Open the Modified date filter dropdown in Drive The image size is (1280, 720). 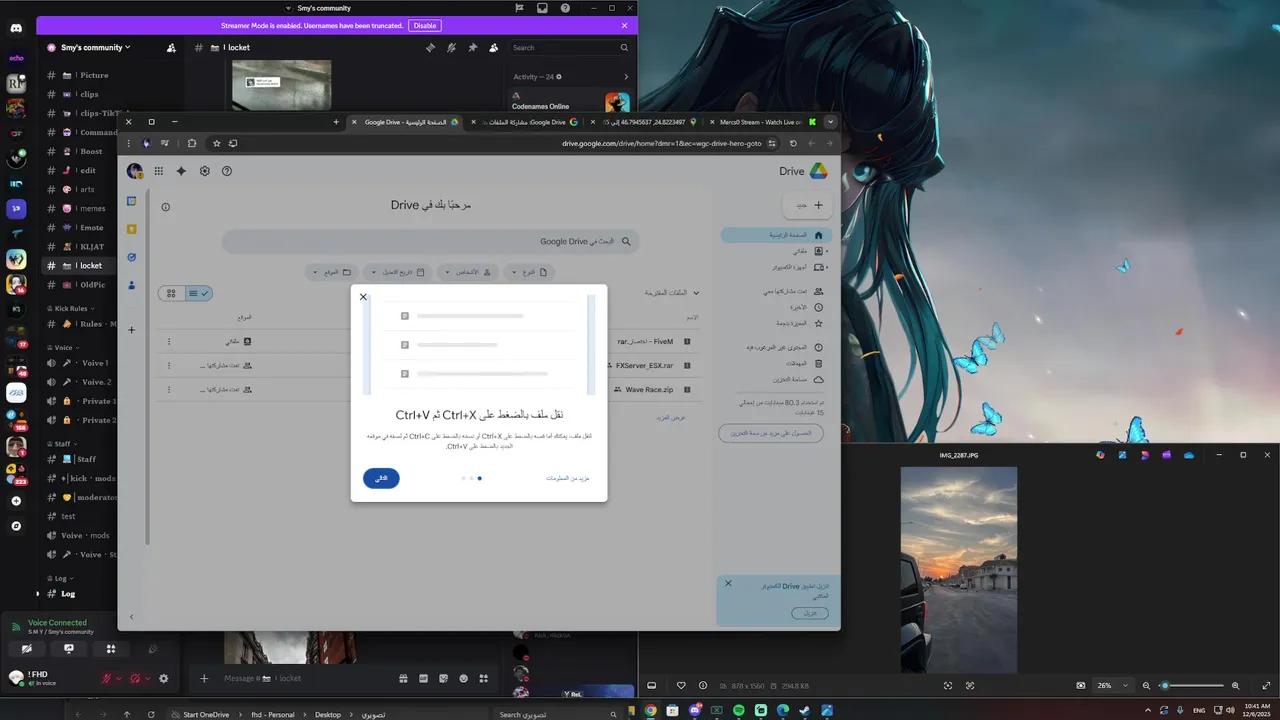398,272
